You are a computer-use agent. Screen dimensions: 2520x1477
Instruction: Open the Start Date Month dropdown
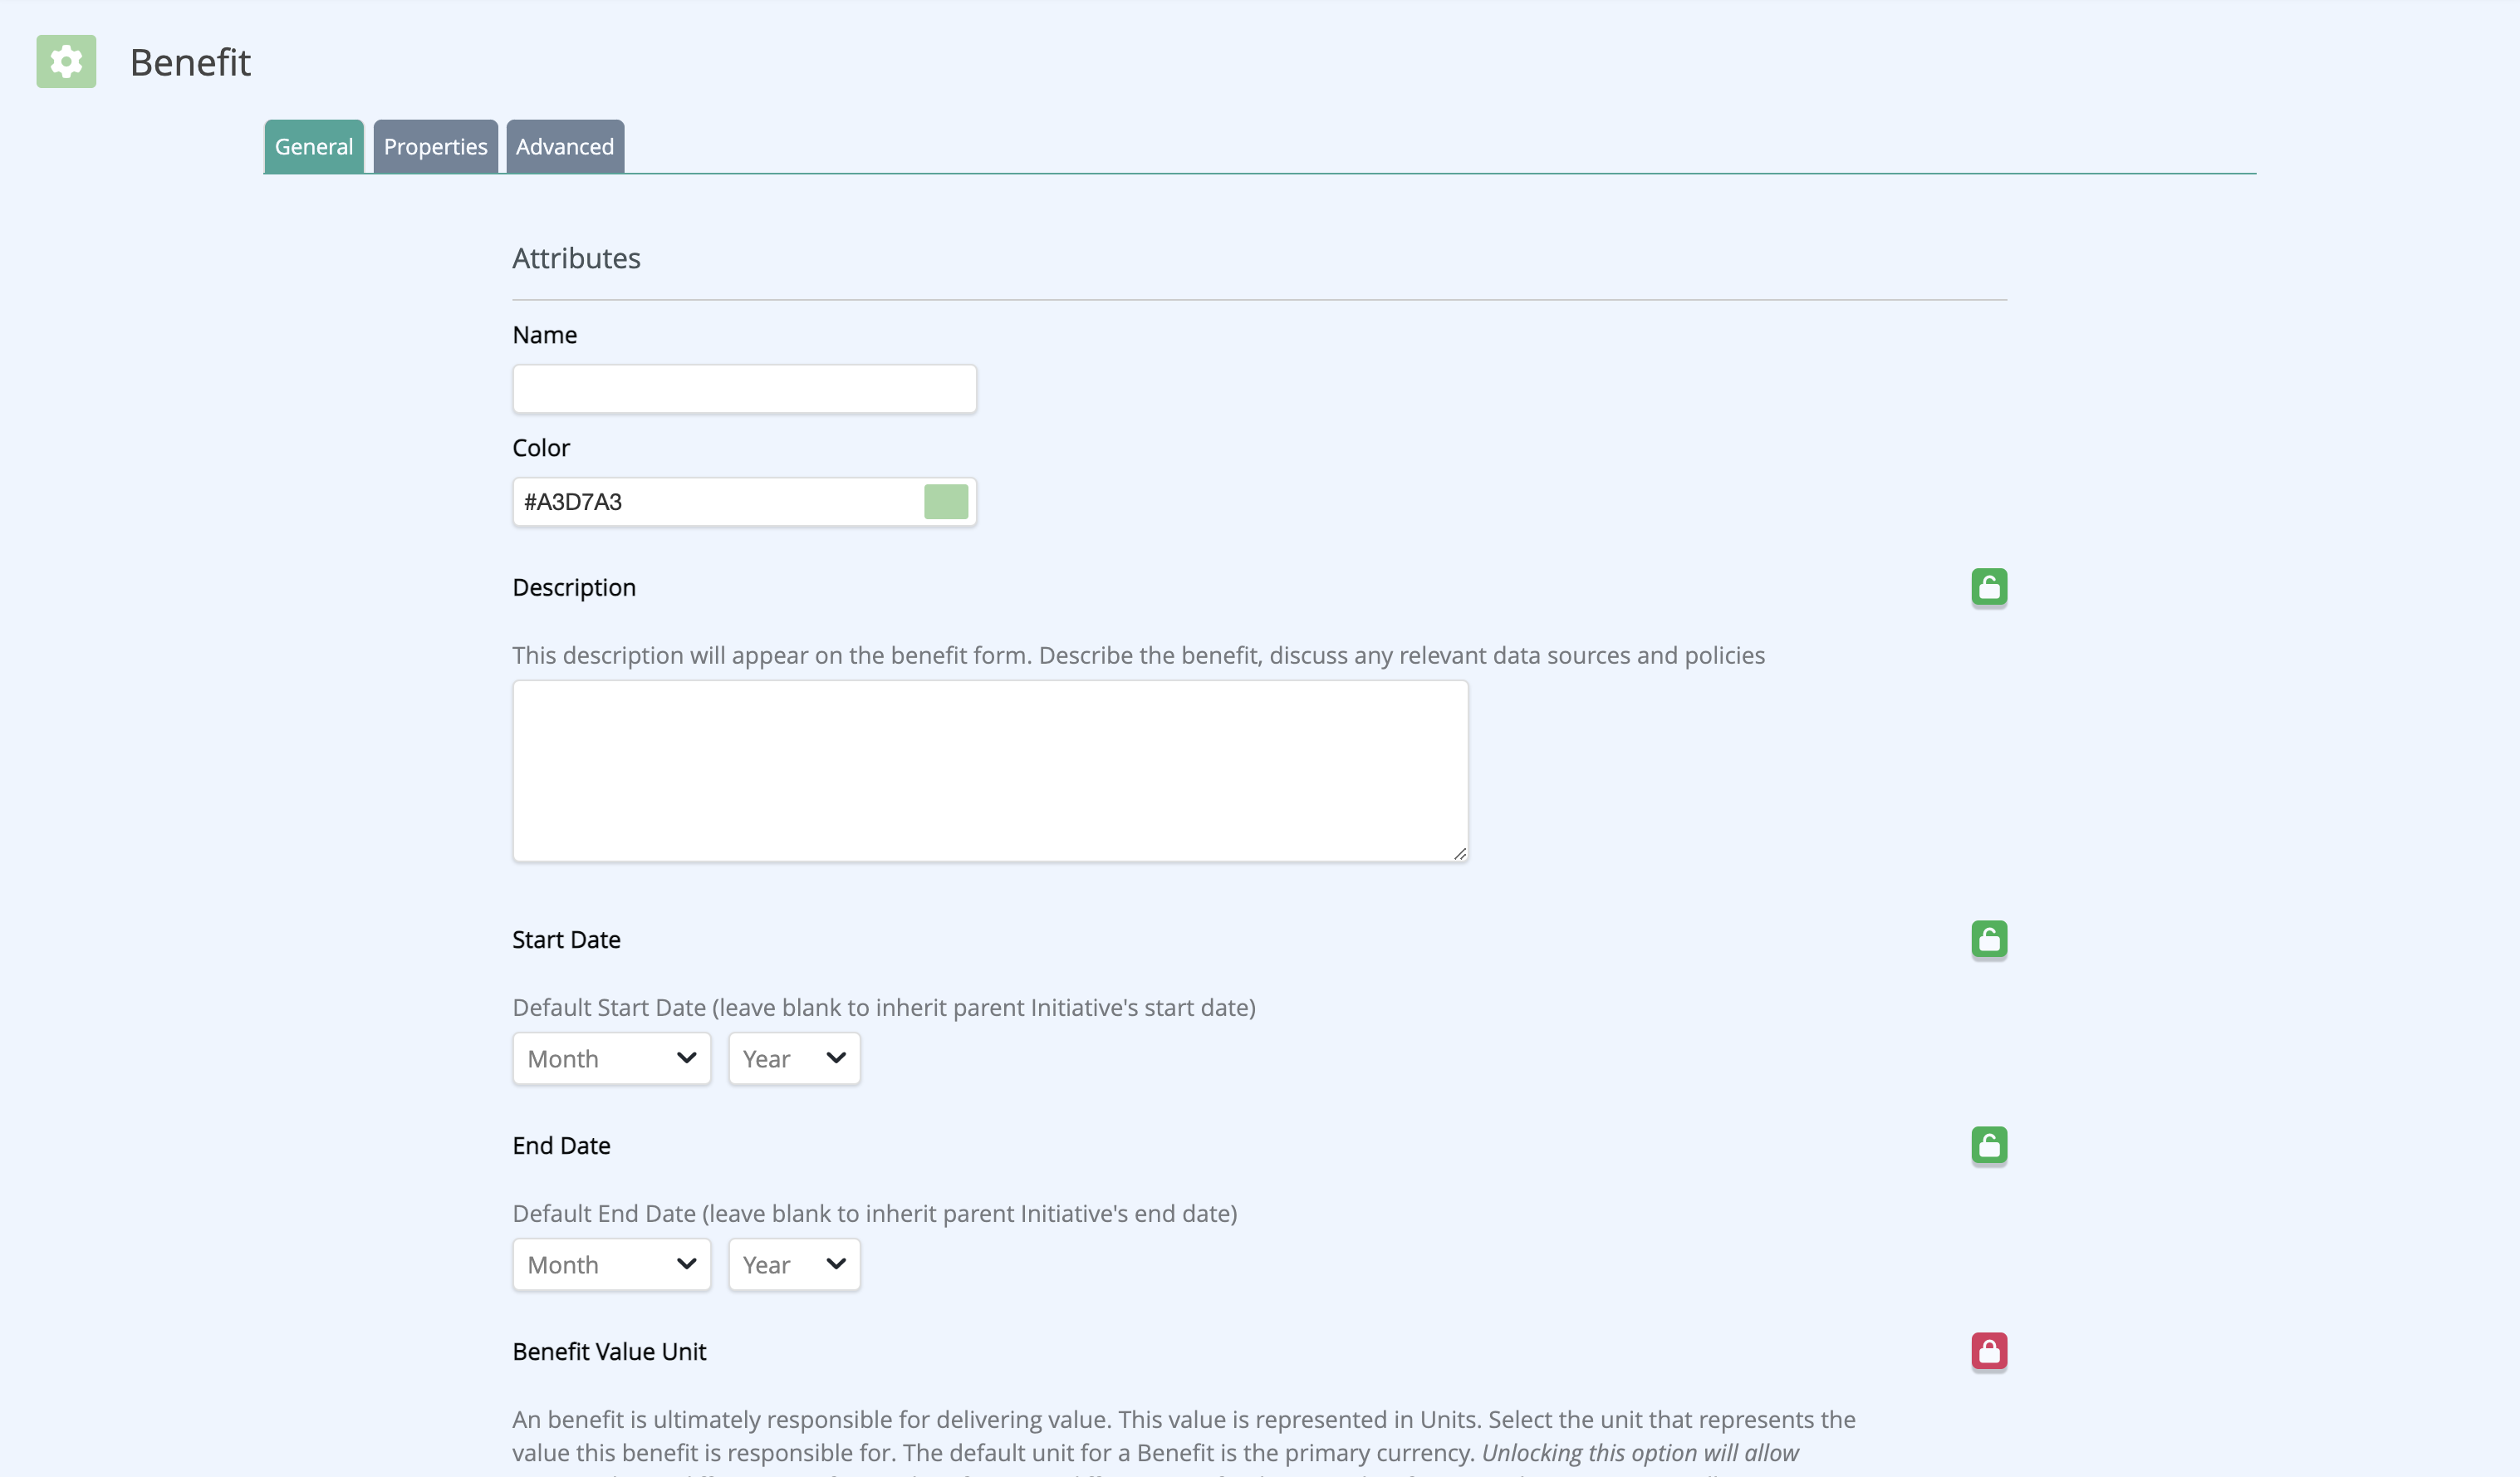(611, 1058)
